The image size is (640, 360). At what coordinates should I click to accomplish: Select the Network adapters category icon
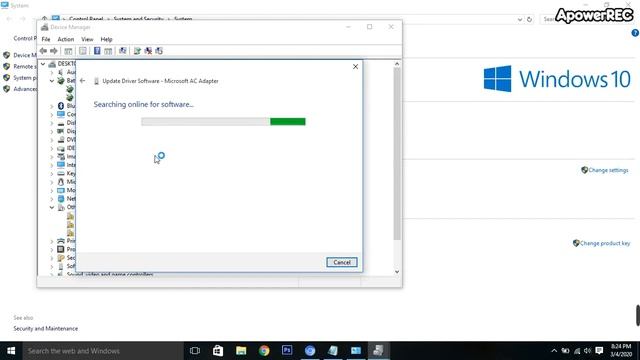coord(61,199)
